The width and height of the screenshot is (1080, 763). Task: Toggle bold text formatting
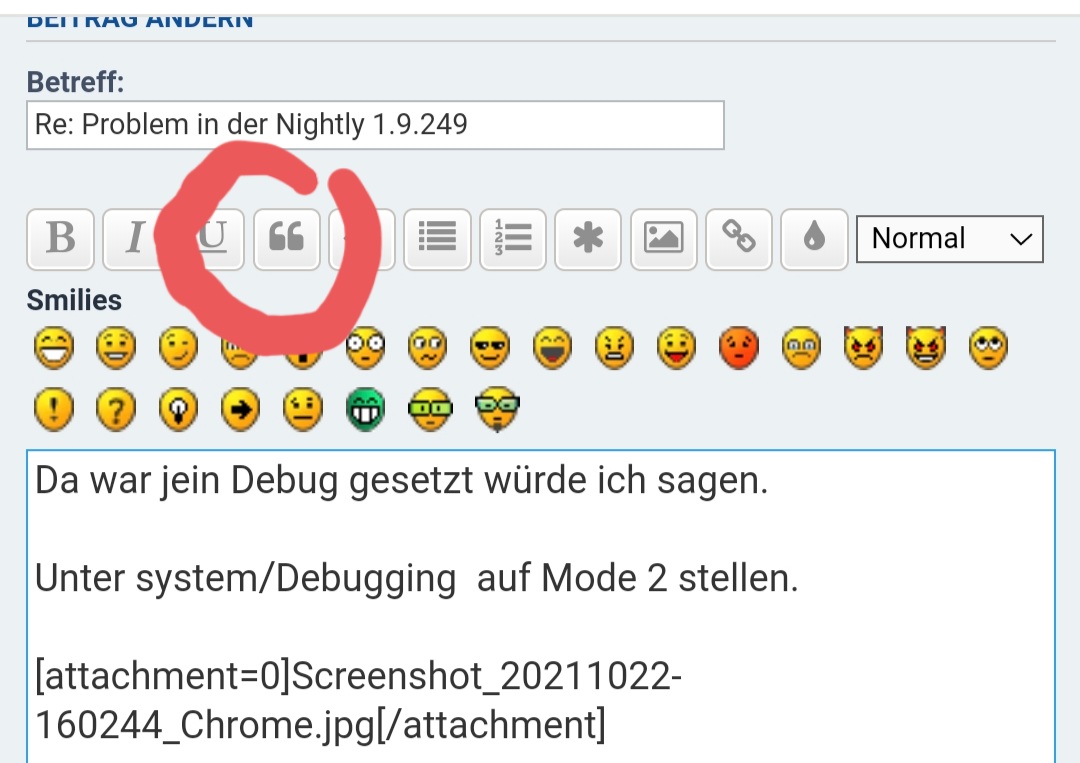[x=61, y=239]
